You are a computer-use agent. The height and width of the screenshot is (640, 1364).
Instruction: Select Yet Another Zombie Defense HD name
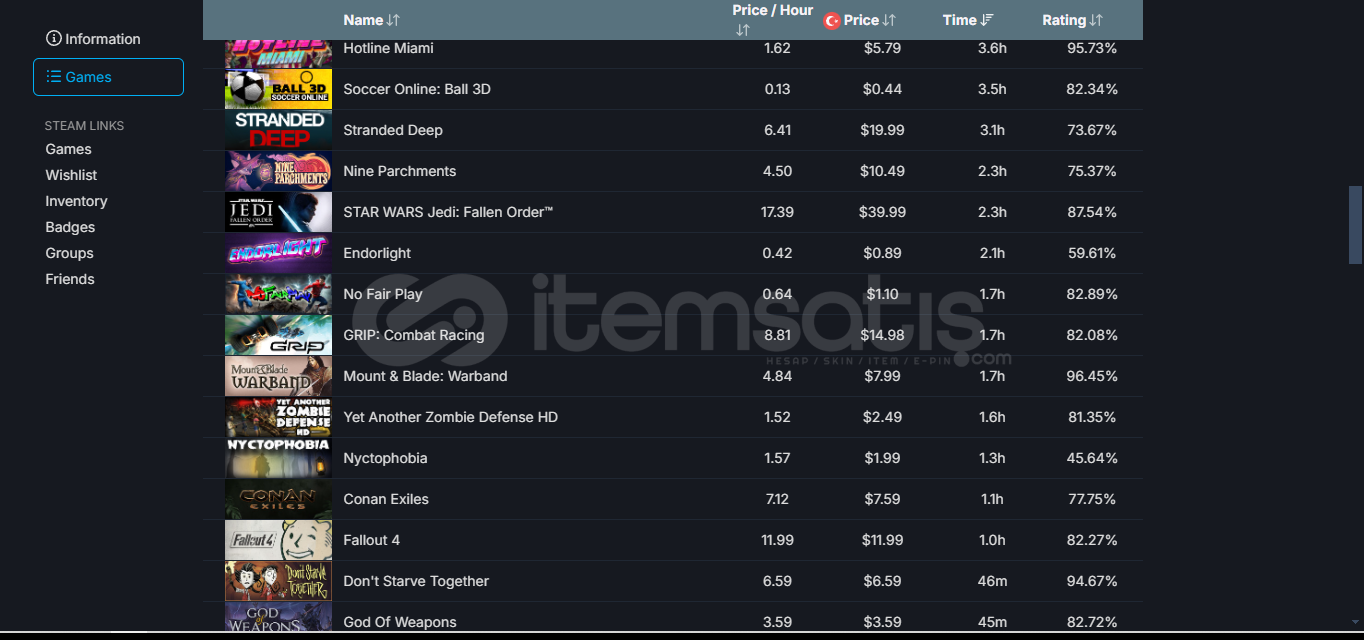point(451,417)
